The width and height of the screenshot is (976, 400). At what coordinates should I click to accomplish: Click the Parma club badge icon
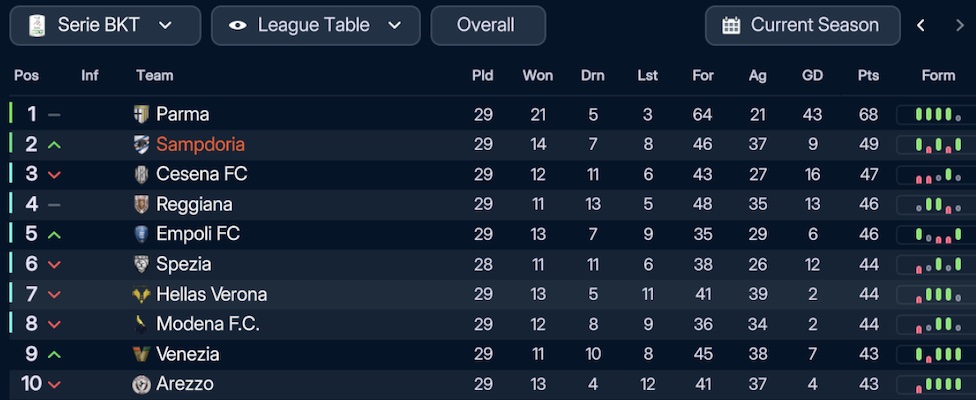(x=141, y=115)
